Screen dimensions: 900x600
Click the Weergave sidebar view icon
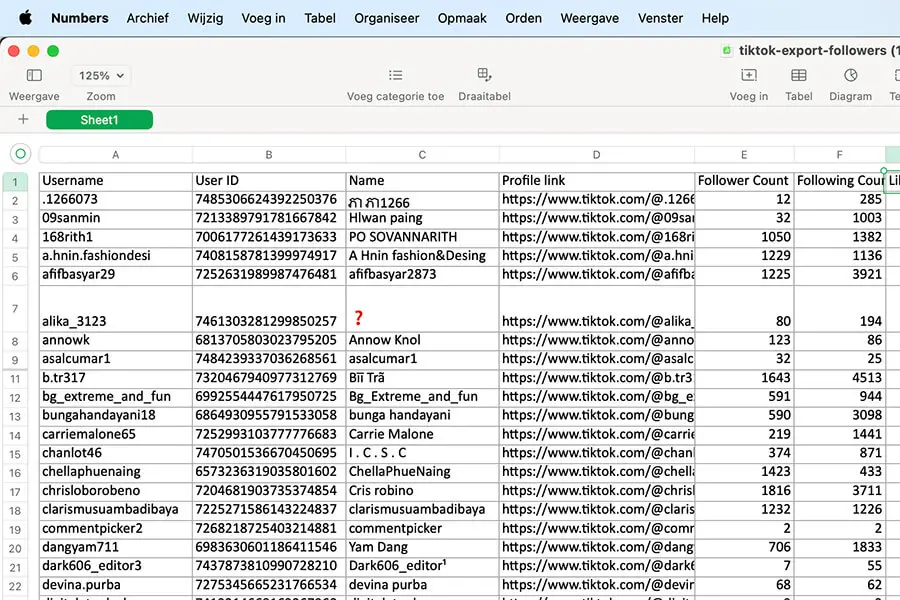pyautogui.click(x=34, y=75)
